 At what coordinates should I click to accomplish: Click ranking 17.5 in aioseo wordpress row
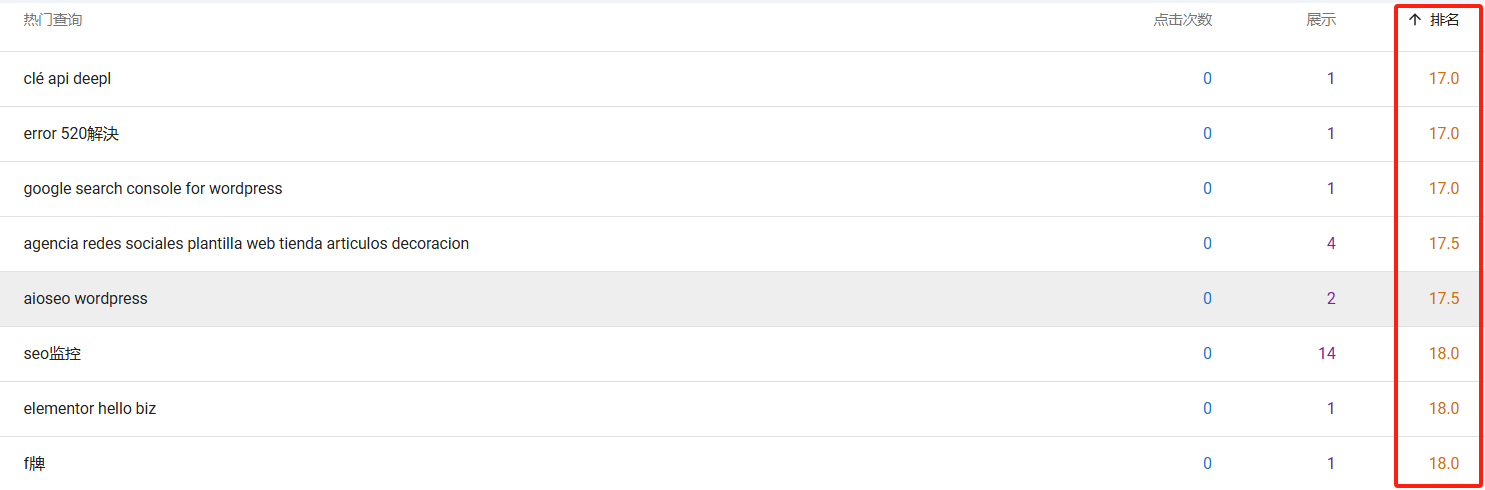coord(1443,299)
